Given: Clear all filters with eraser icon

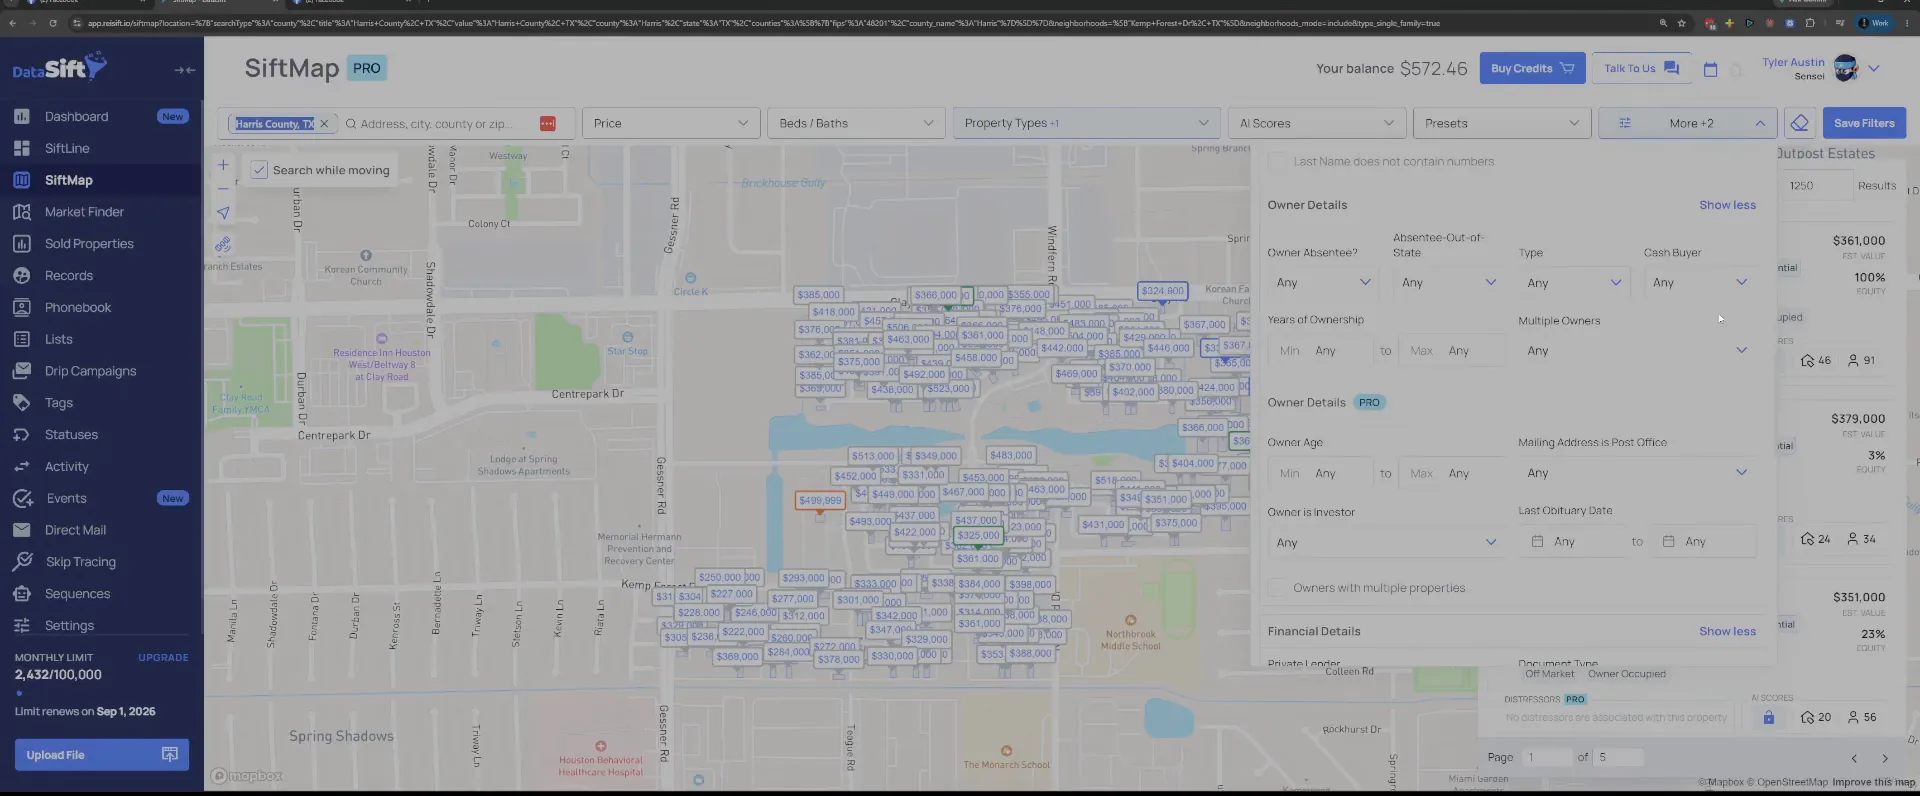Looking at the screenshot, I should click(1800, 123).
